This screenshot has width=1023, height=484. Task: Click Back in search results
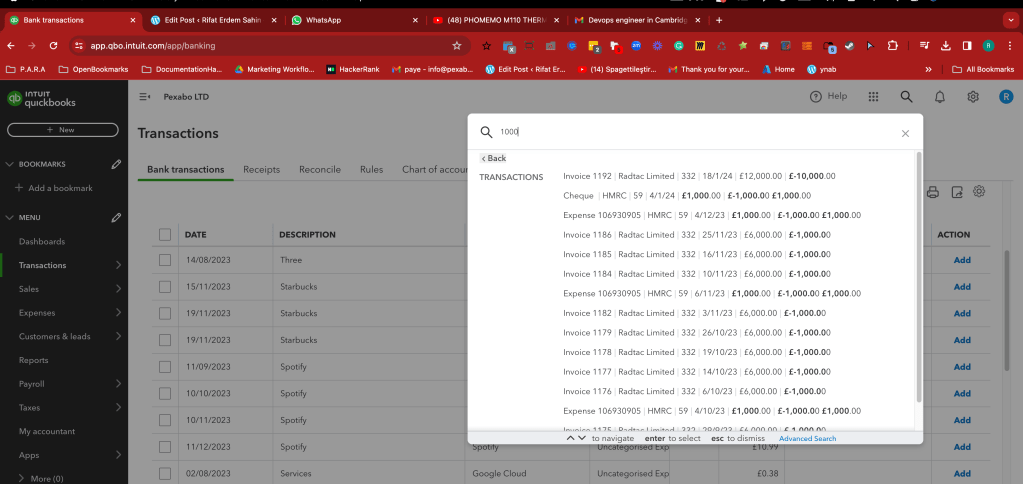tap(493, 159)
